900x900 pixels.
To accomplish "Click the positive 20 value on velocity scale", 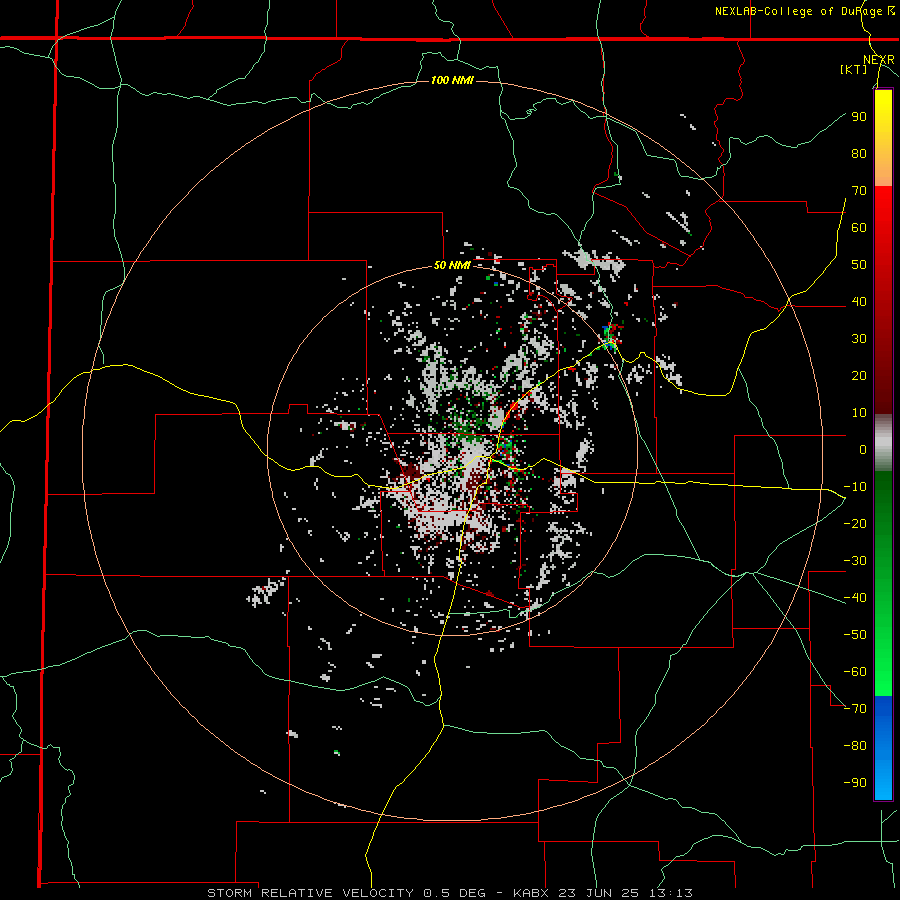I will pyautogui.click(x=859, y=375).
